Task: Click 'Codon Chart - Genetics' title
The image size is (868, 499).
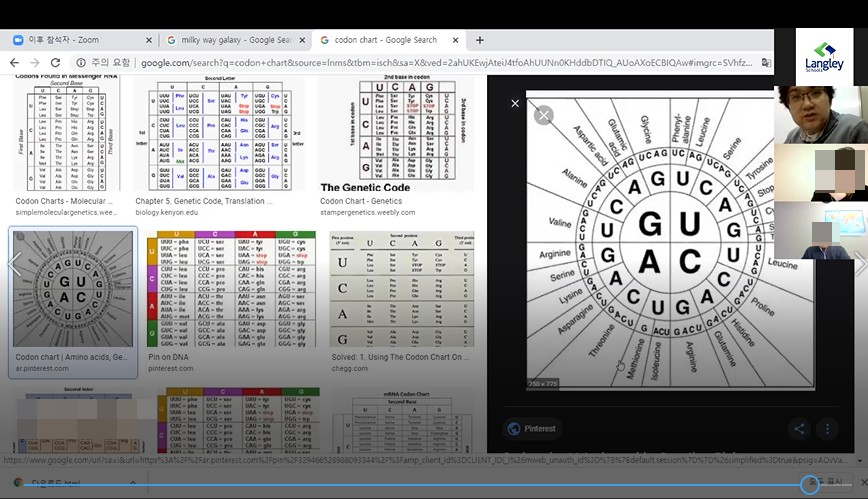Action: pos(361,201)
